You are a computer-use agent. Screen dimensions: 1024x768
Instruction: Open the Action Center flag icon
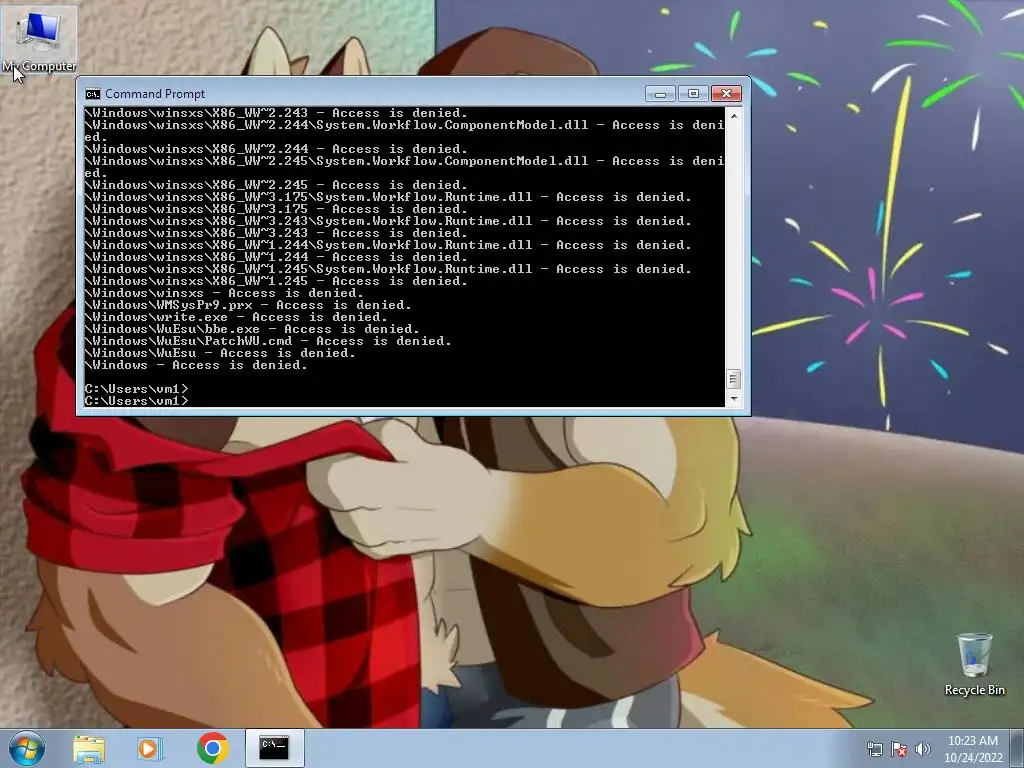click(899, 749)
